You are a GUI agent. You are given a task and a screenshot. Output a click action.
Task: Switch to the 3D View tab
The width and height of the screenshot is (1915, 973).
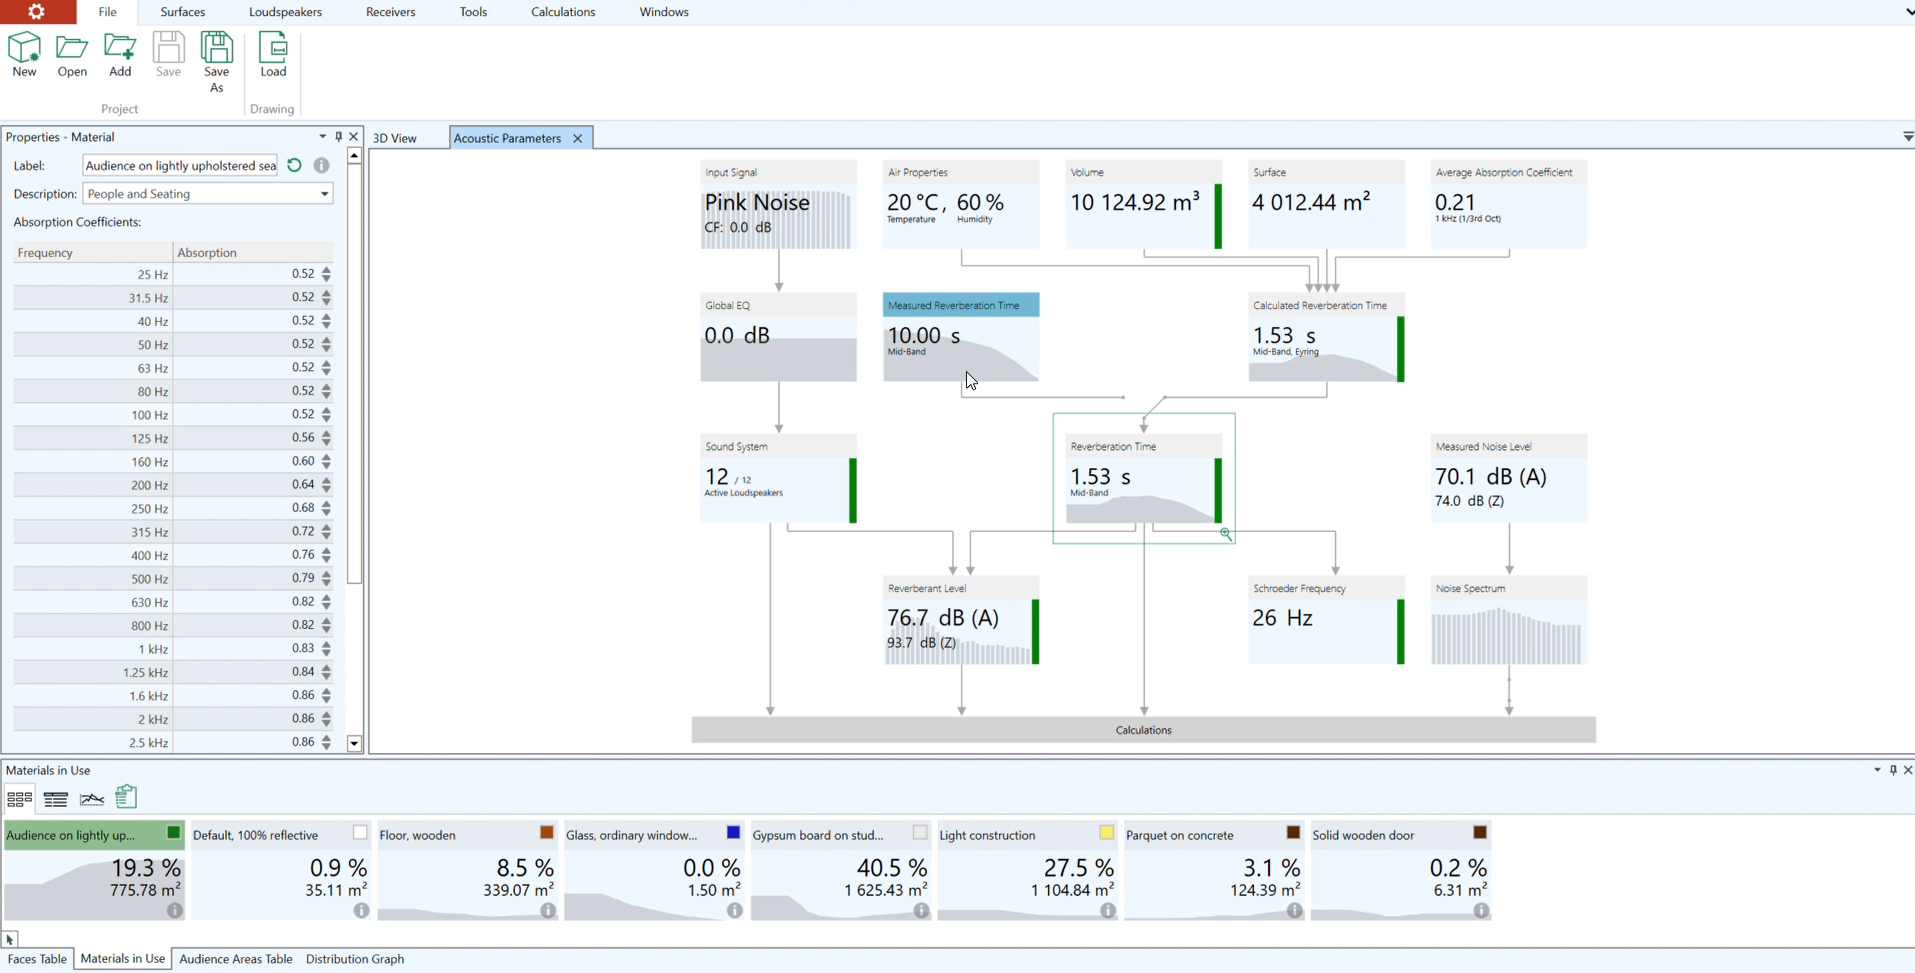(395, 138)
